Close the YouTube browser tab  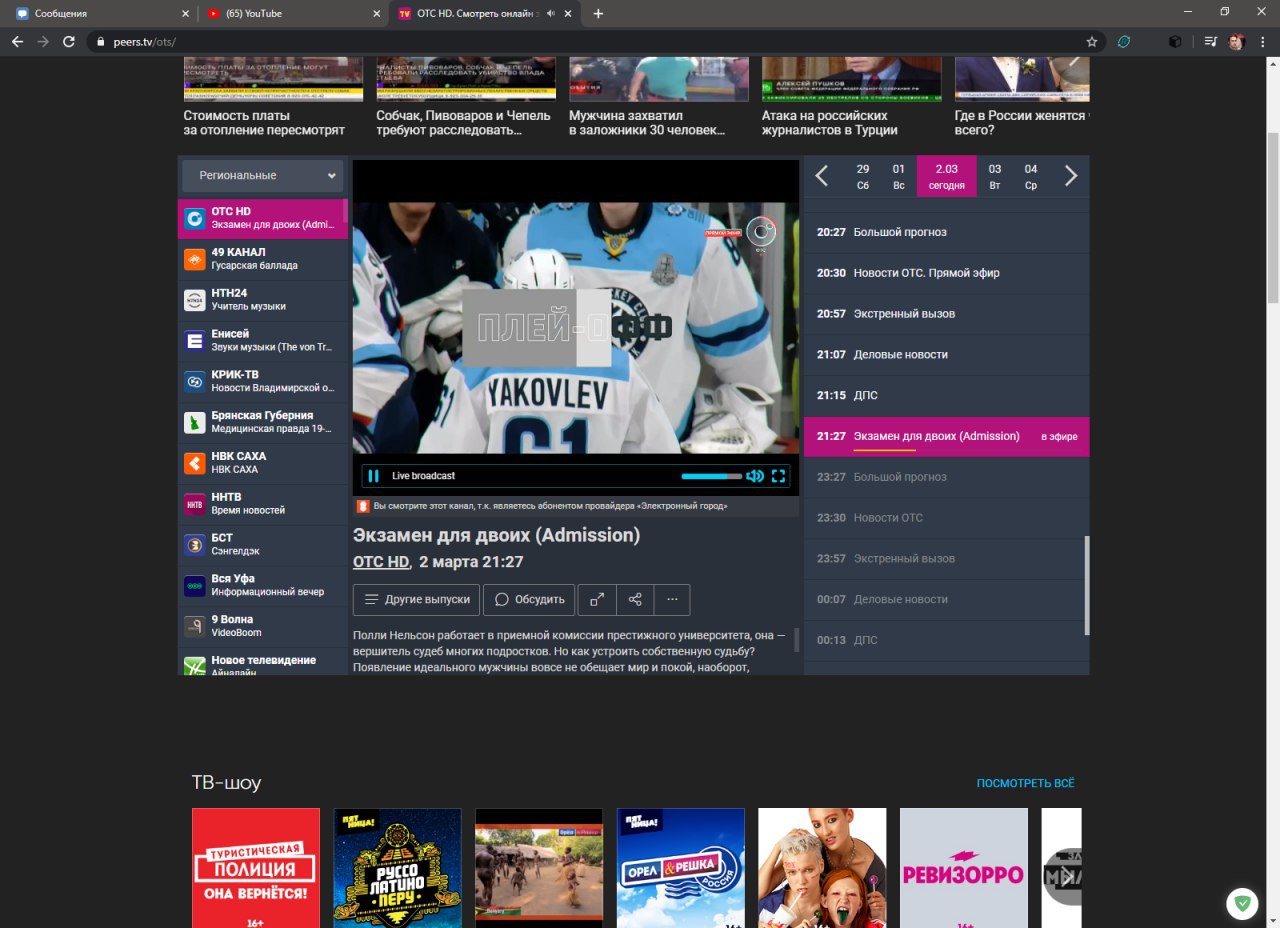pos(376,14)
